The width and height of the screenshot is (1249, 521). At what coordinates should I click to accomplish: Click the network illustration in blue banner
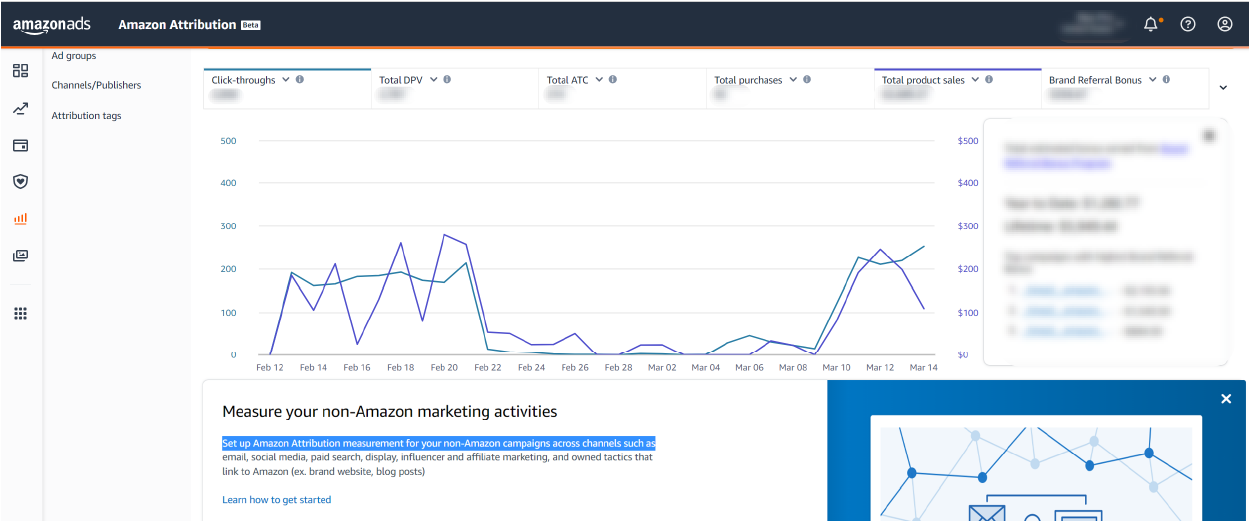tap(1036, 473)
